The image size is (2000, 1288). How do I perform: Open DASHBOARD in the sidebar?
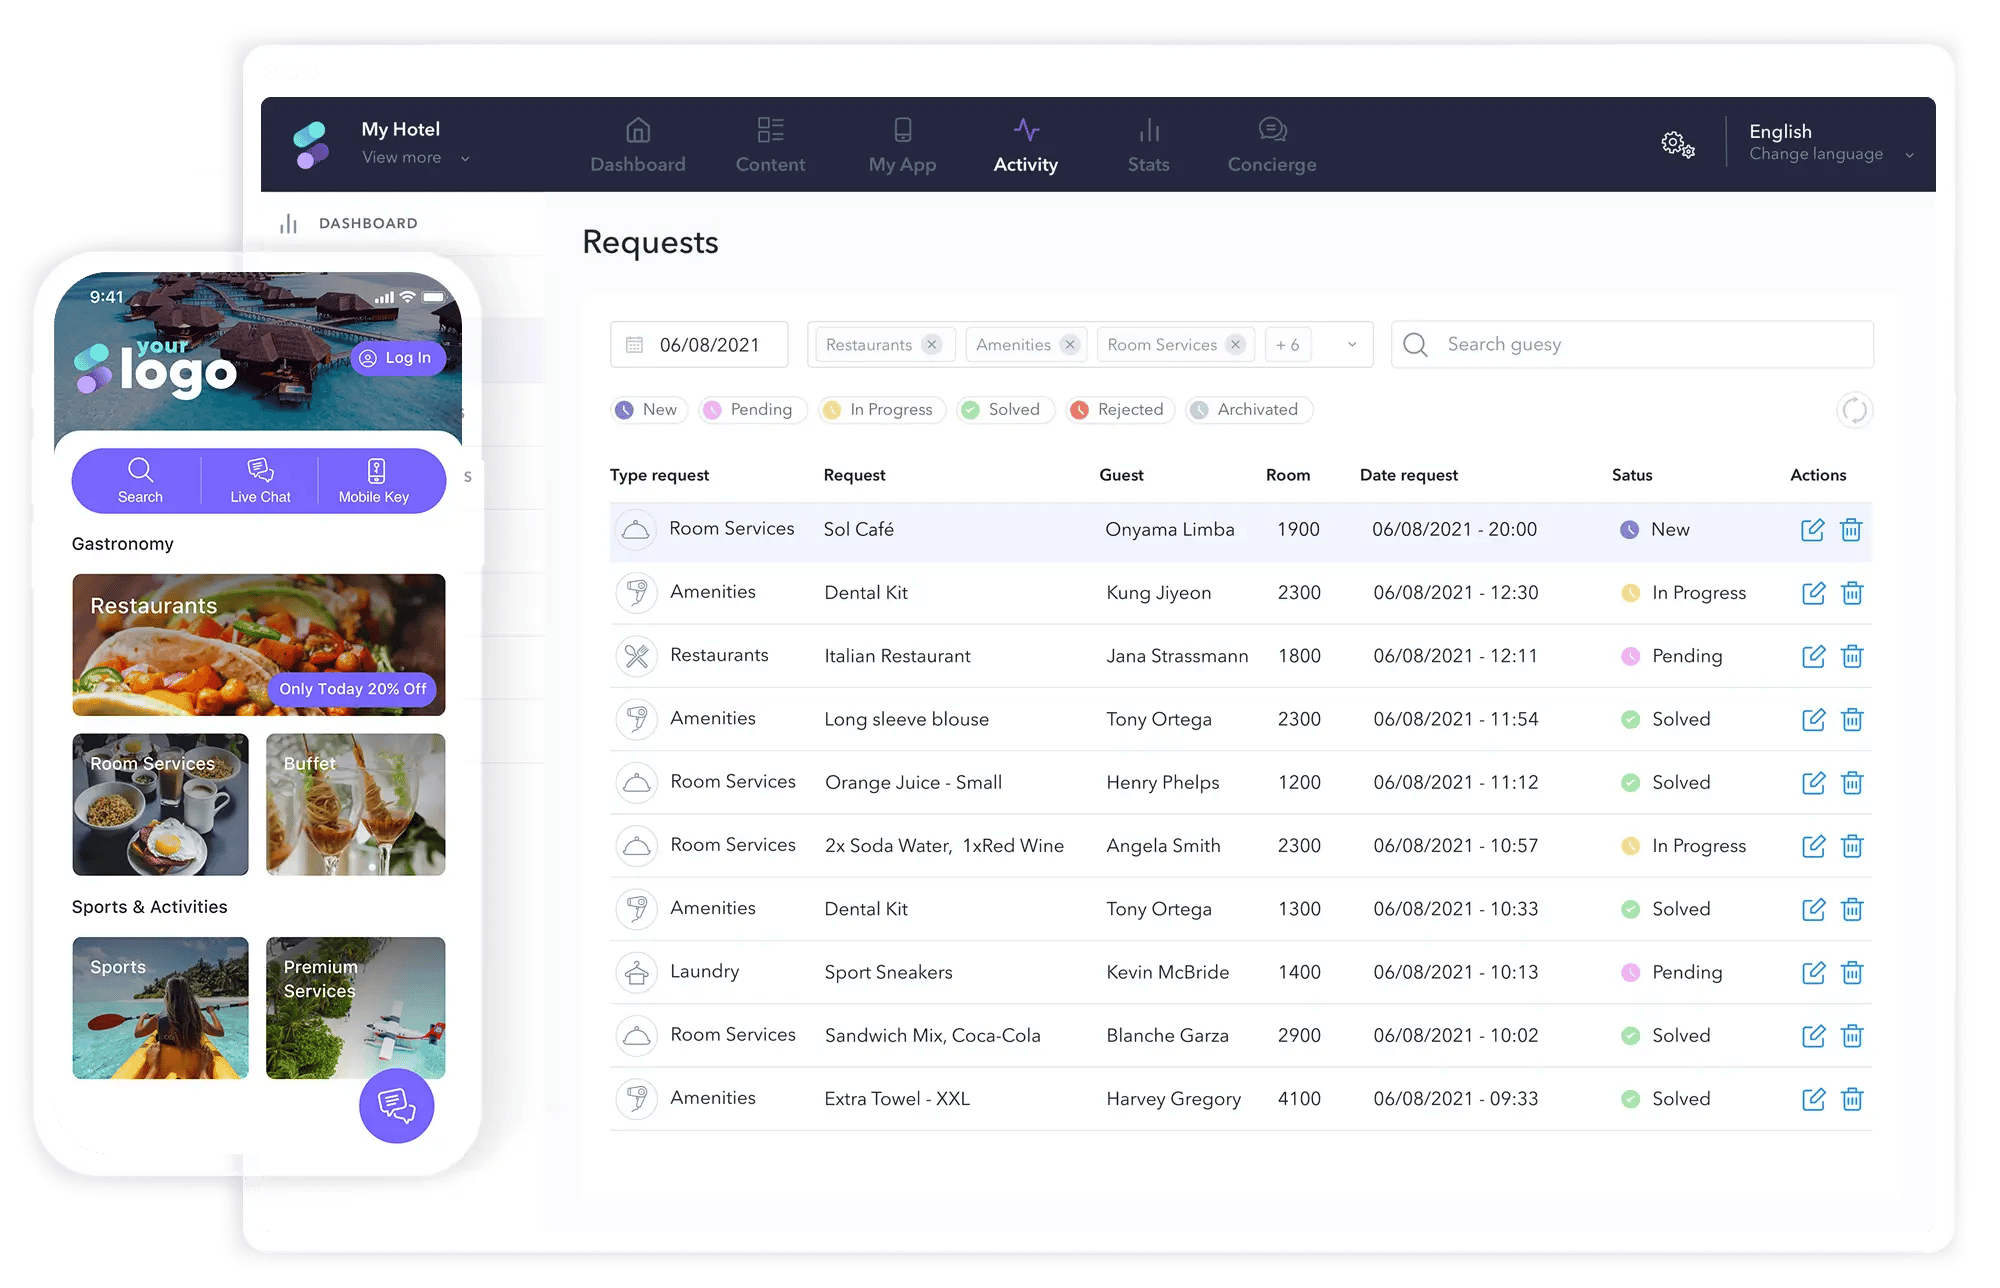pos(348,223)
